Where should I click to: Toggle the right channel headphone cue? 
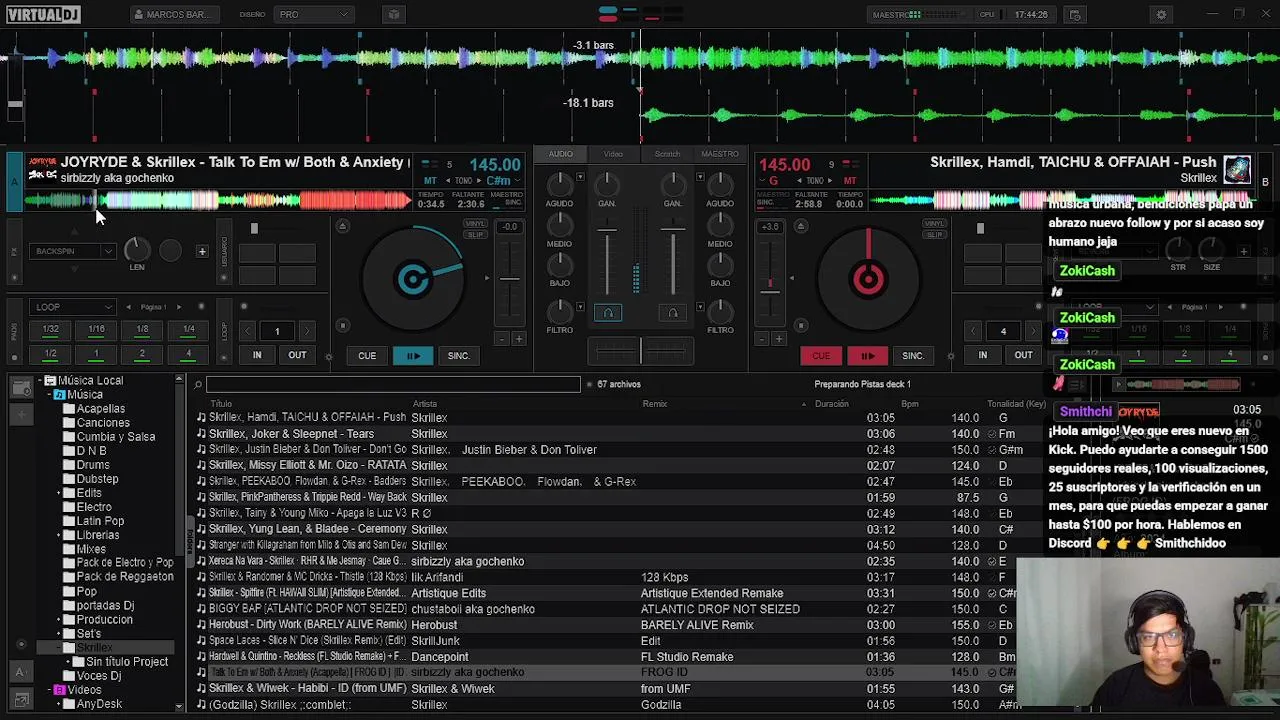pyautogui.click(x=673, y=313)
